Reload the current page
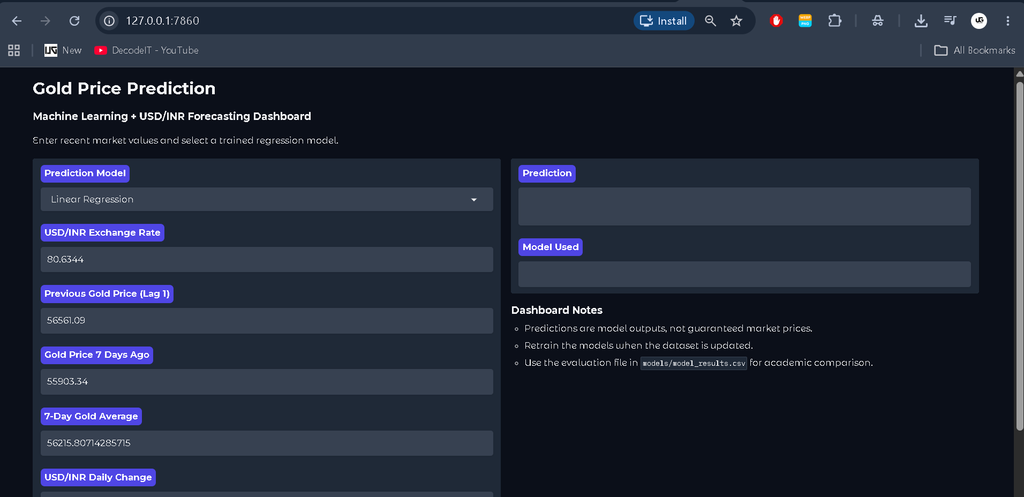The height and width of the screenshot is (497, 1024). [x=74, y=21]
